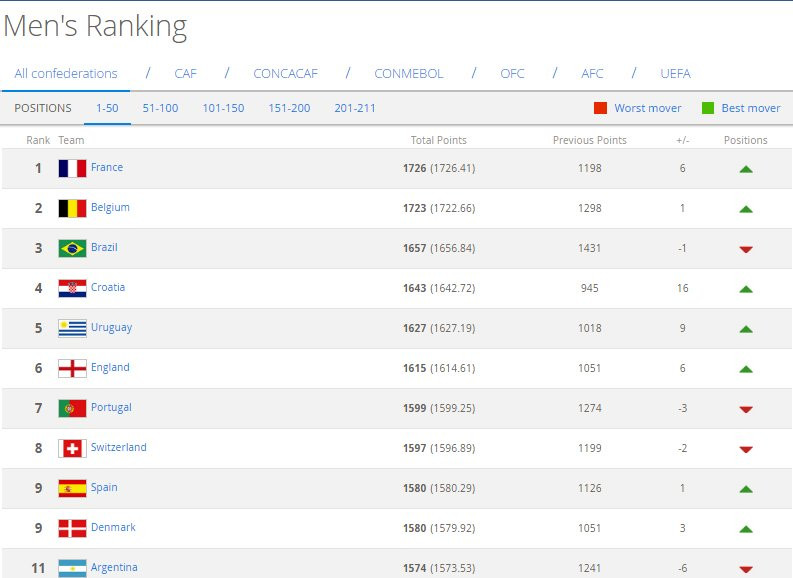Open the CONMEBOL confederation tab
The width and height of the screenshot is (793, 578).
click(408, 73)
